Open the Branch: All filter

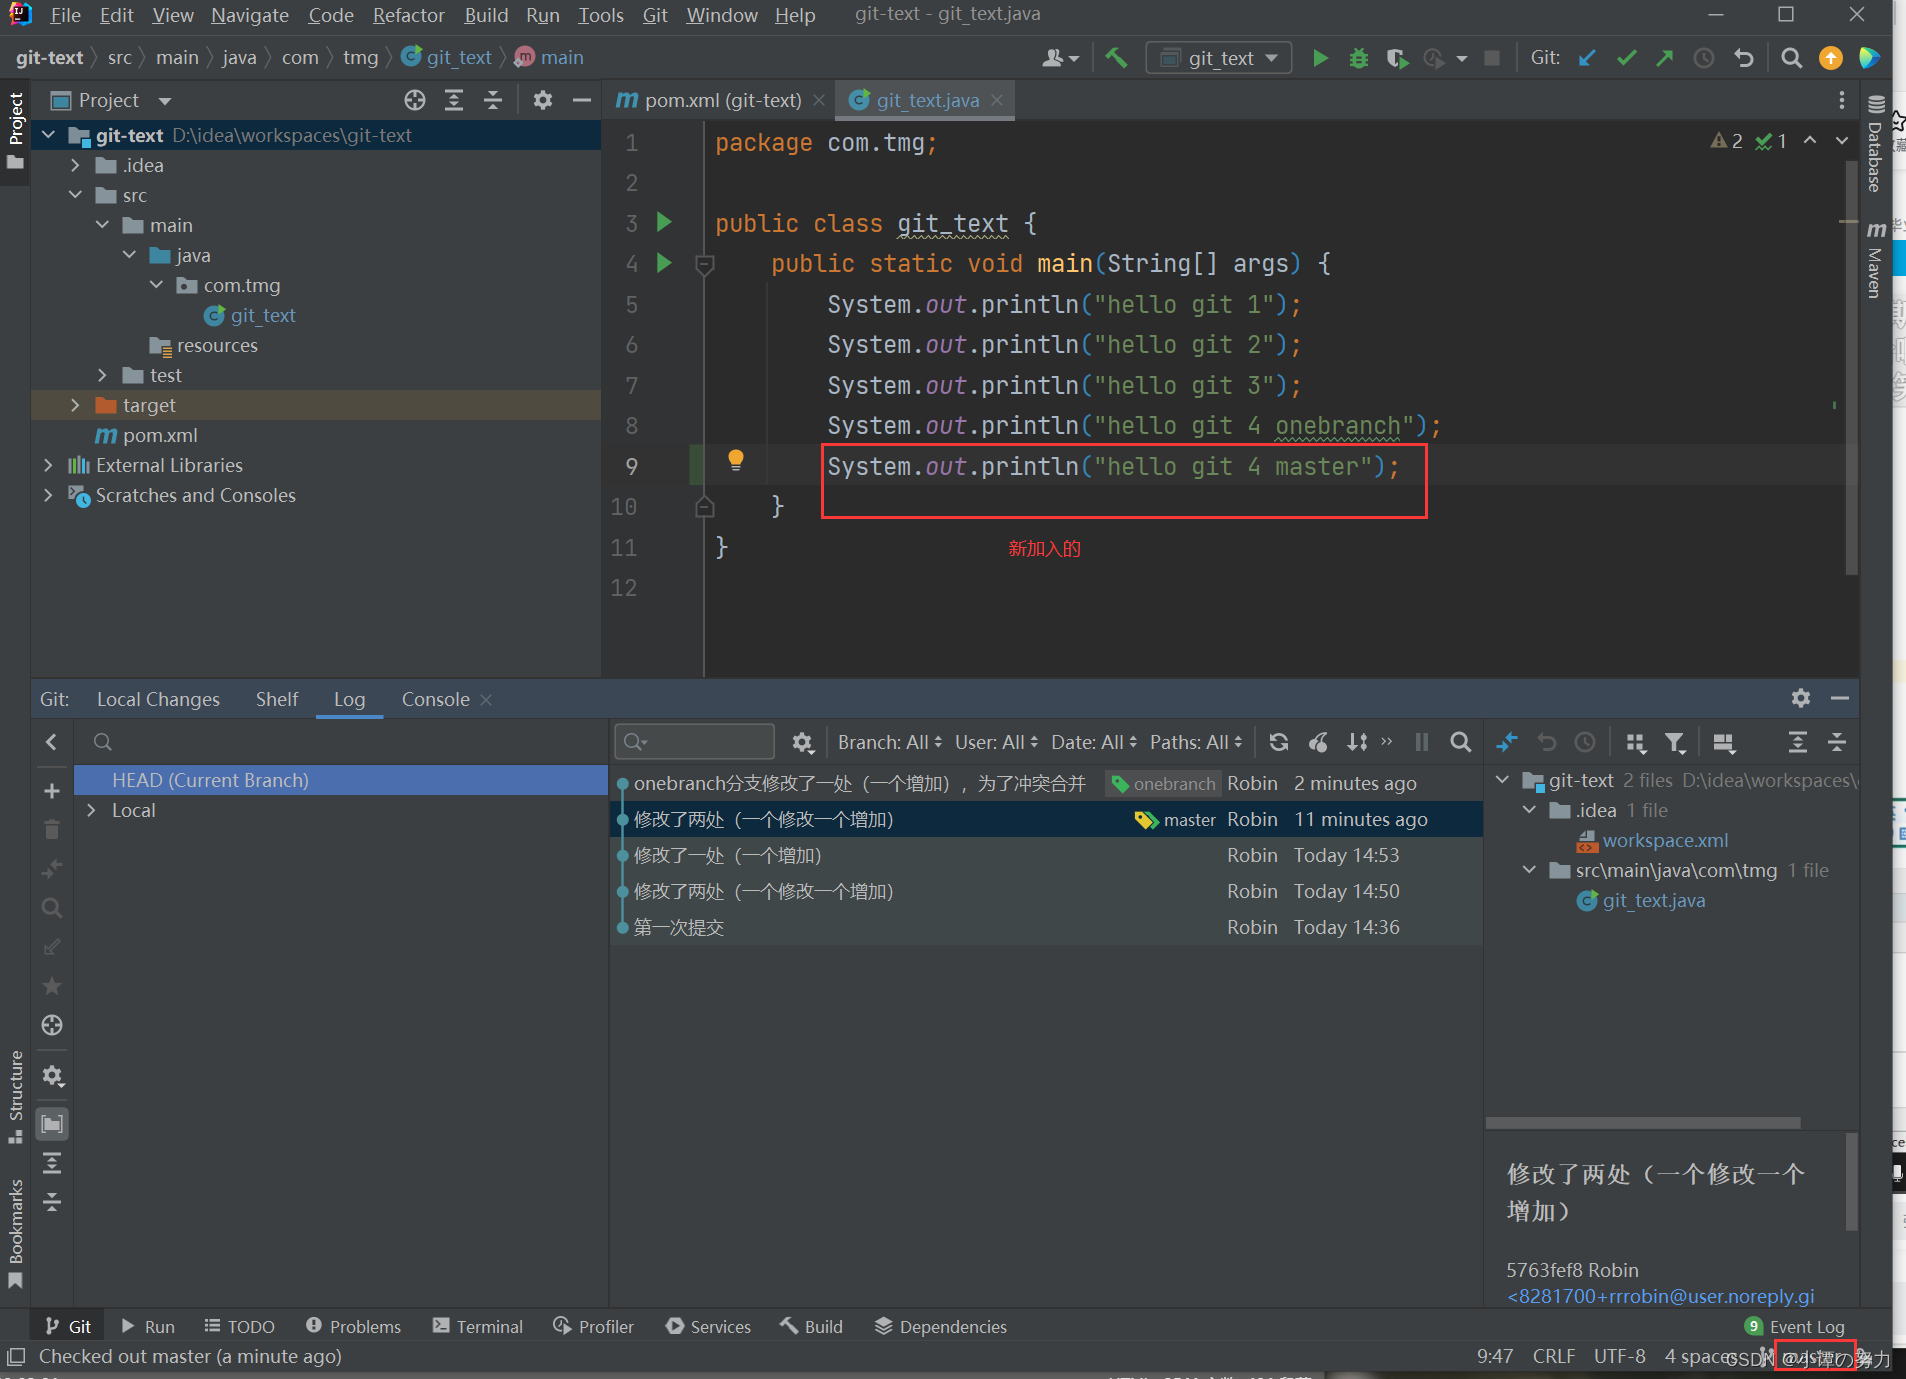(x=890, y=742)
